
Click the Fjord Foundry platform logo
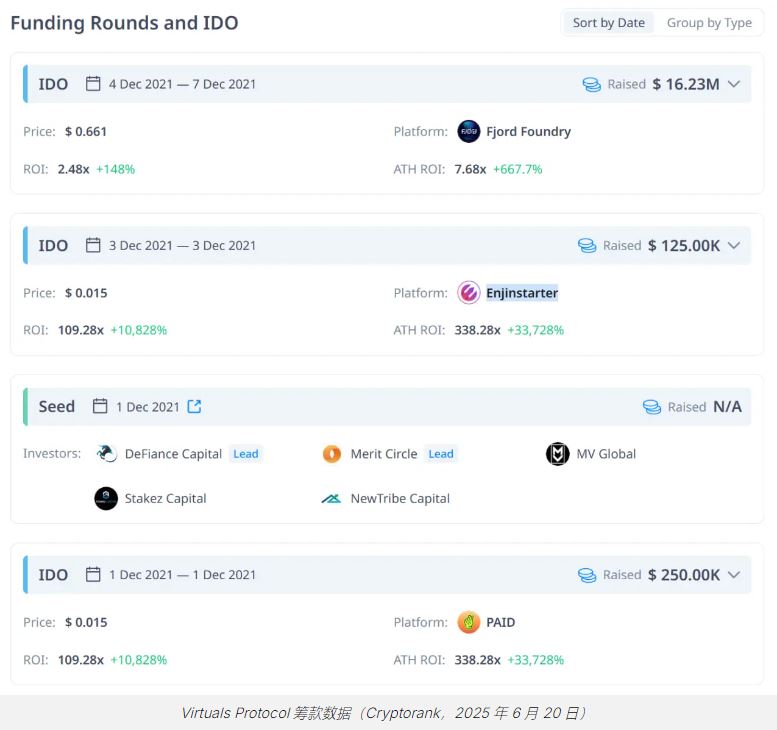(x=469, y=131)
